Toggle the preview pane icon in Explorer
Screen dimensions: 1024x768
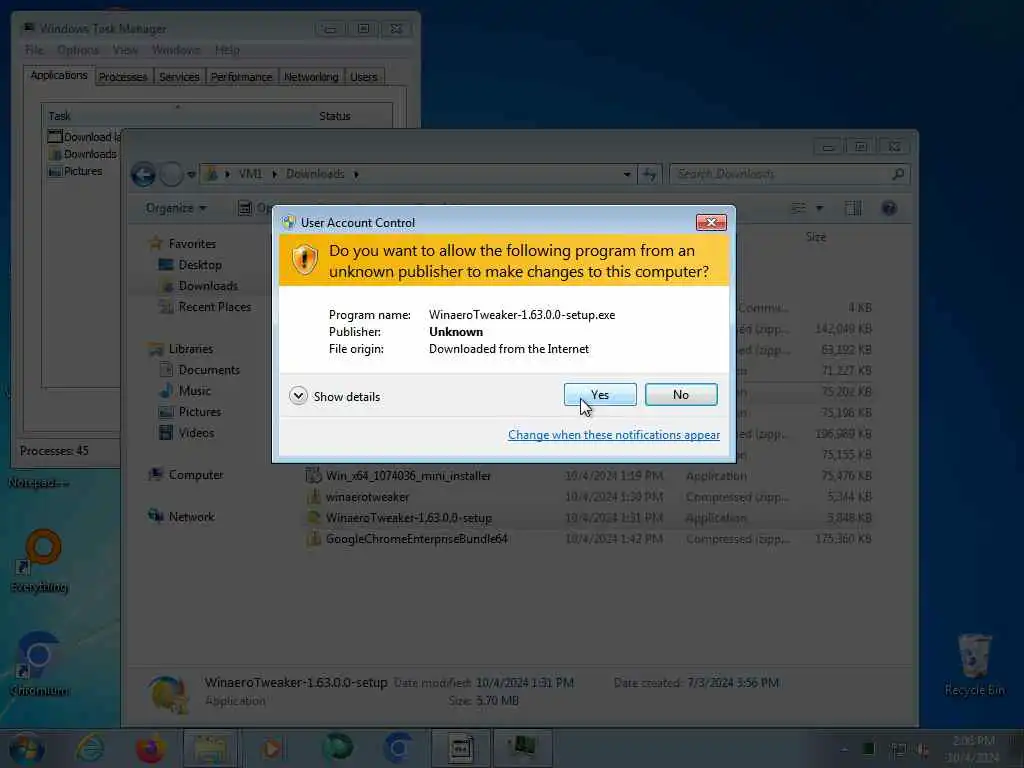click(853, 208)
